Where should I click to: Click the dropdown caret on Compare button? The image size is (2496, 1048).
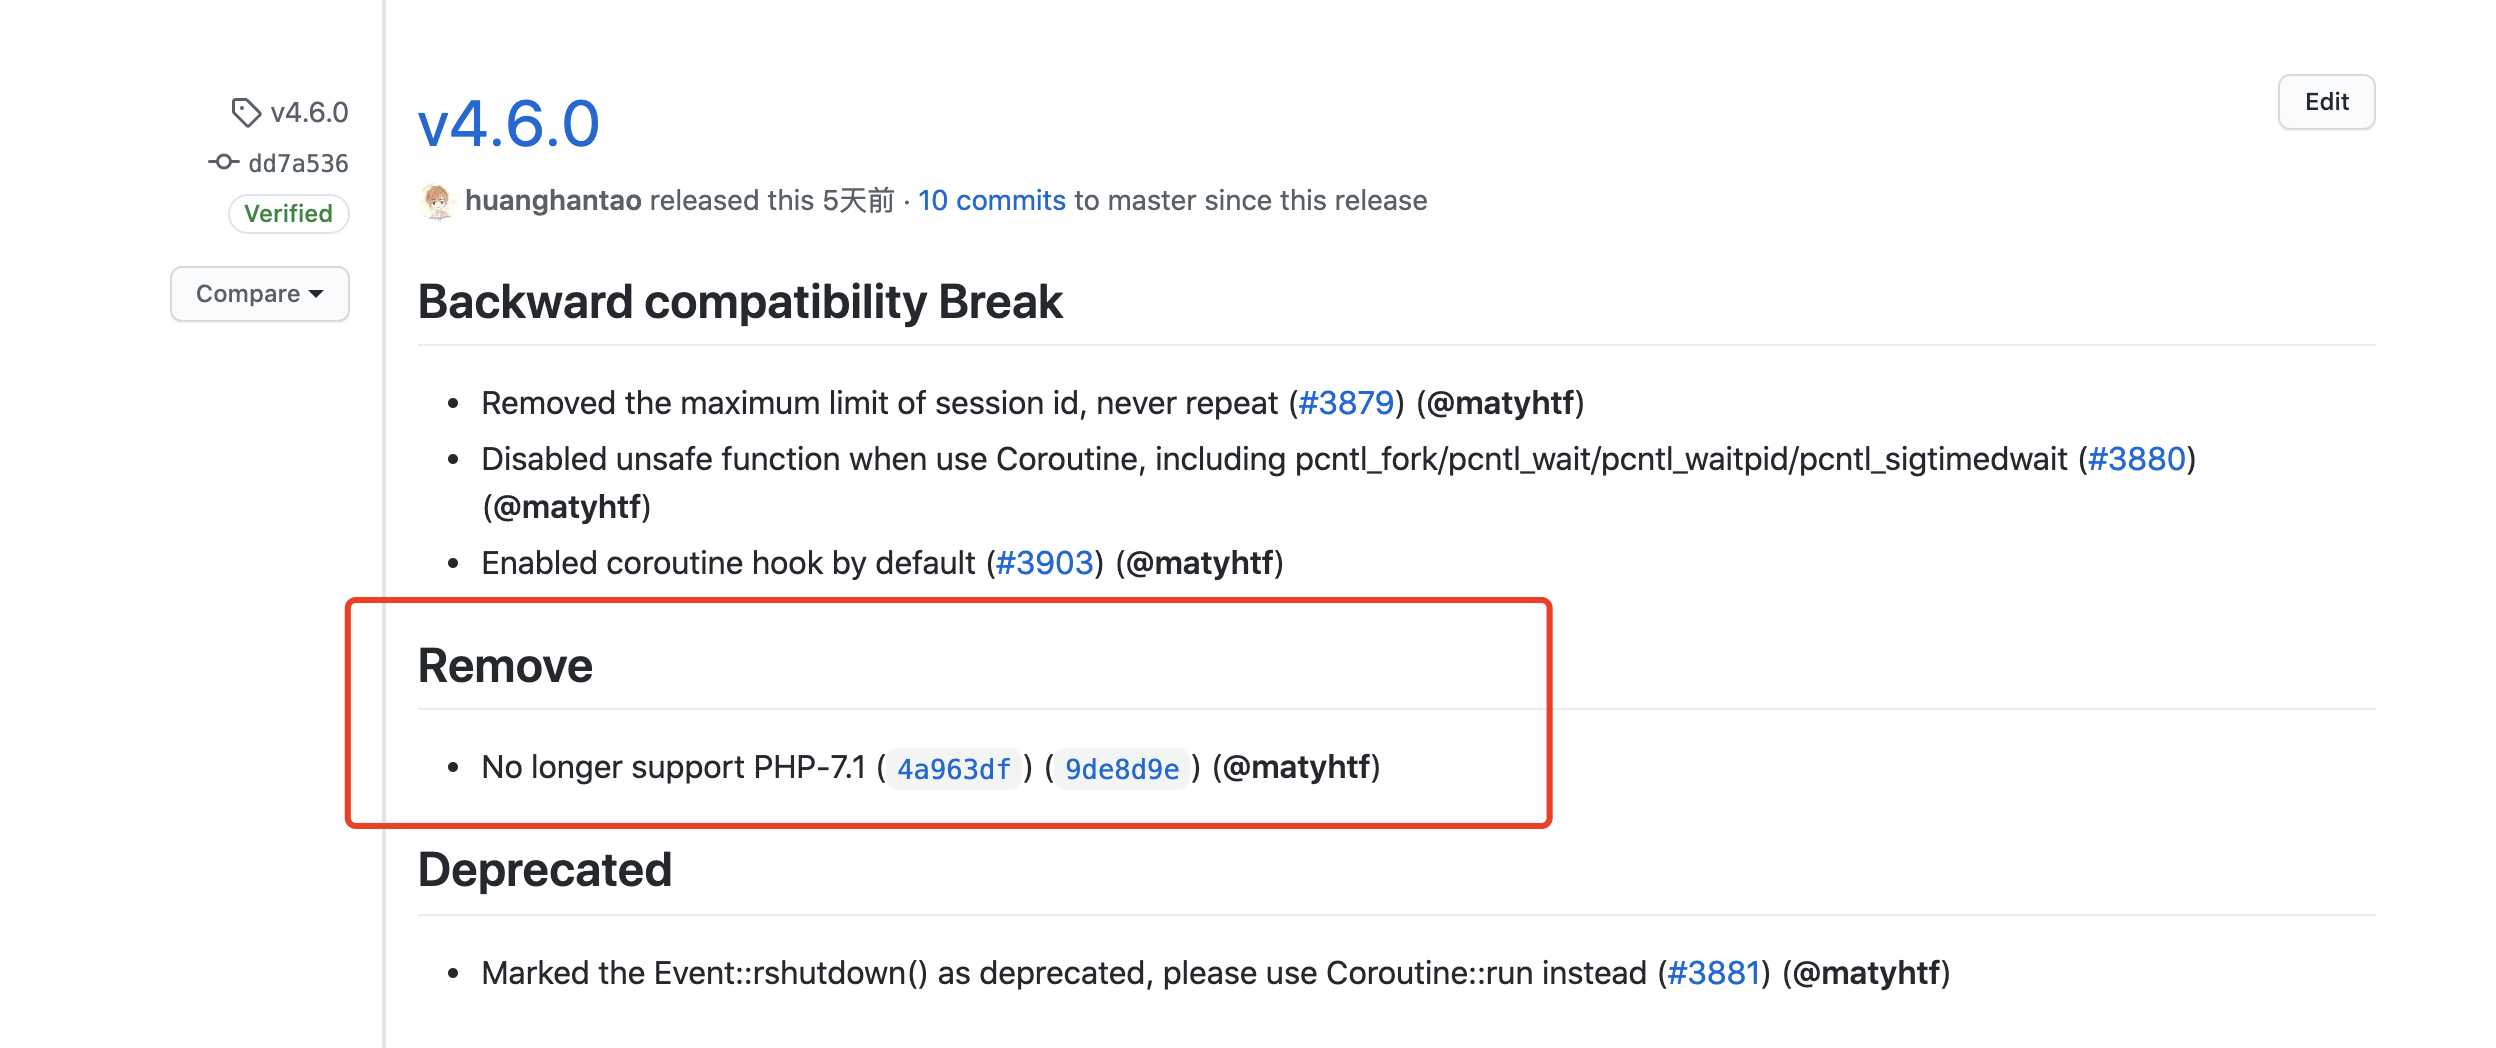[315, 295]
